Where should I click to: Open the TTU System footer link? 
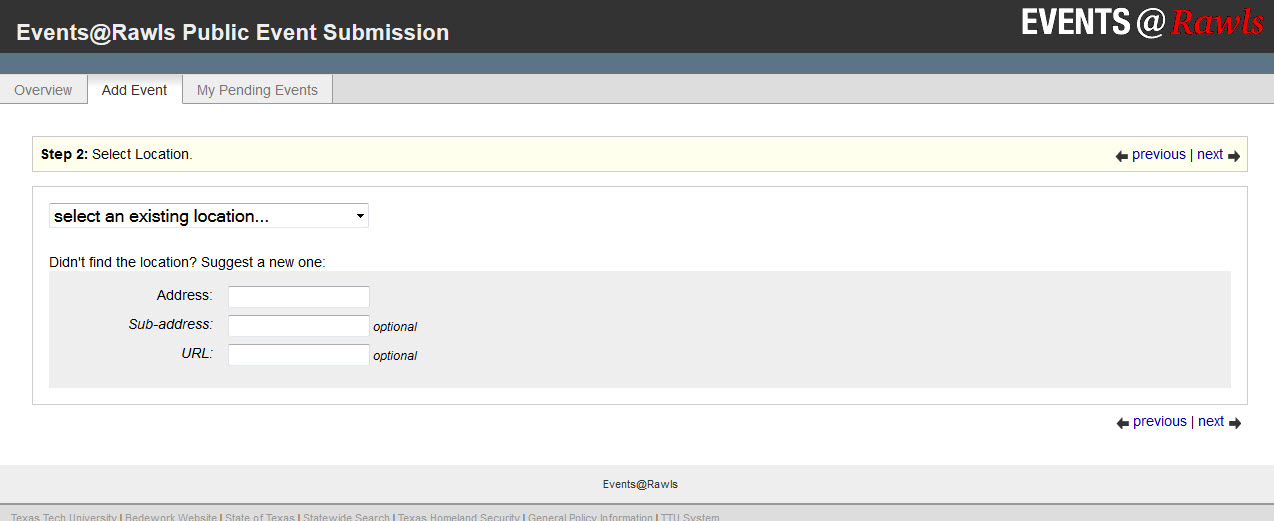click(690, 517)
